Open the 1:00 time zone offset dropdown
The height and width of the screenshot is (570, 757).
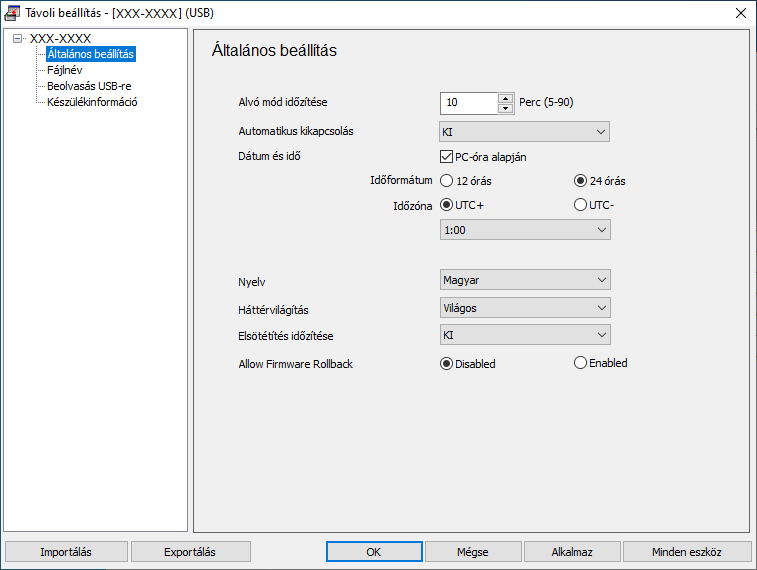point(525,230)
